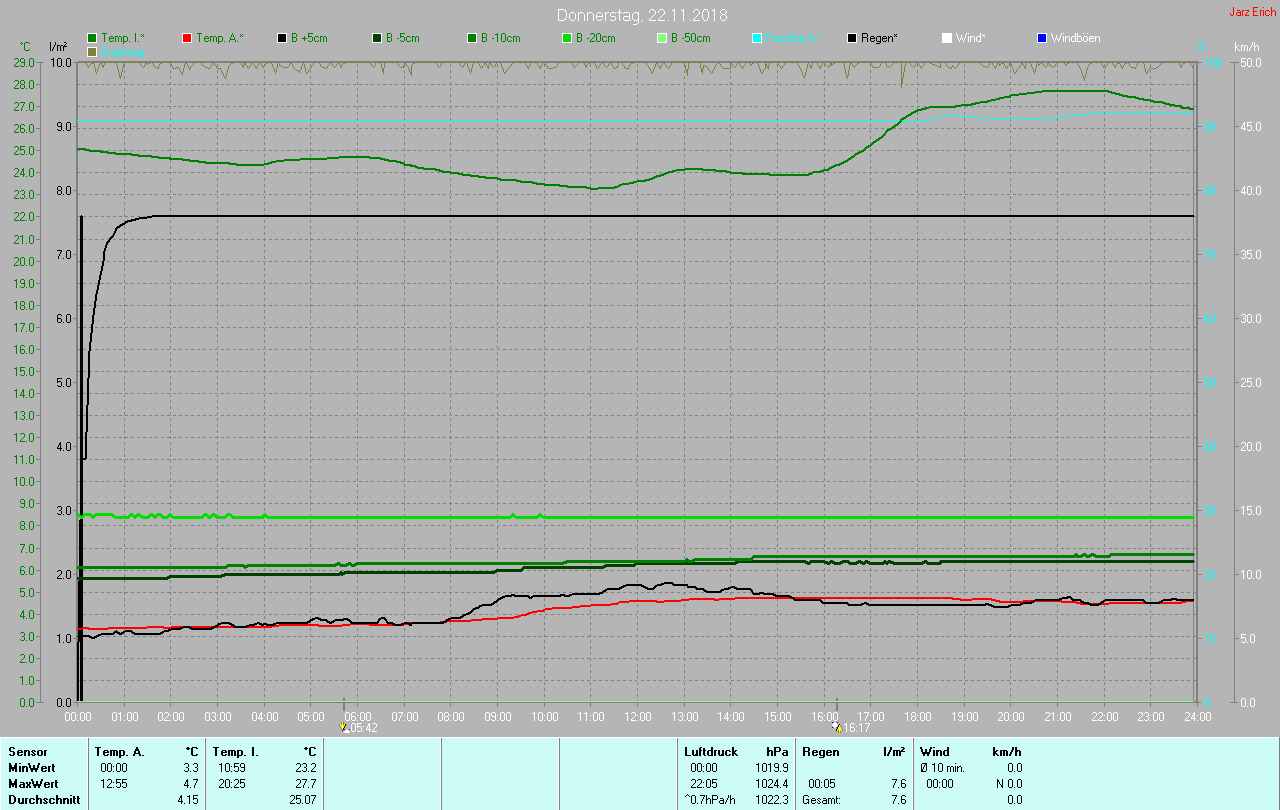Click the rain time '00:05'
The width and height of the screenshot is (1280, 810).
pos(822,784)
